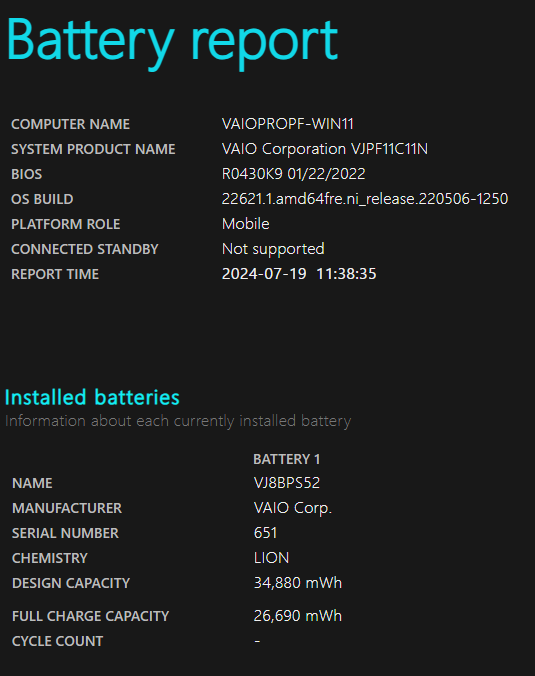The image size is (535, 676).
Task: Select the system product name VJPF11C11N value
Action: (x=325, y=149)
